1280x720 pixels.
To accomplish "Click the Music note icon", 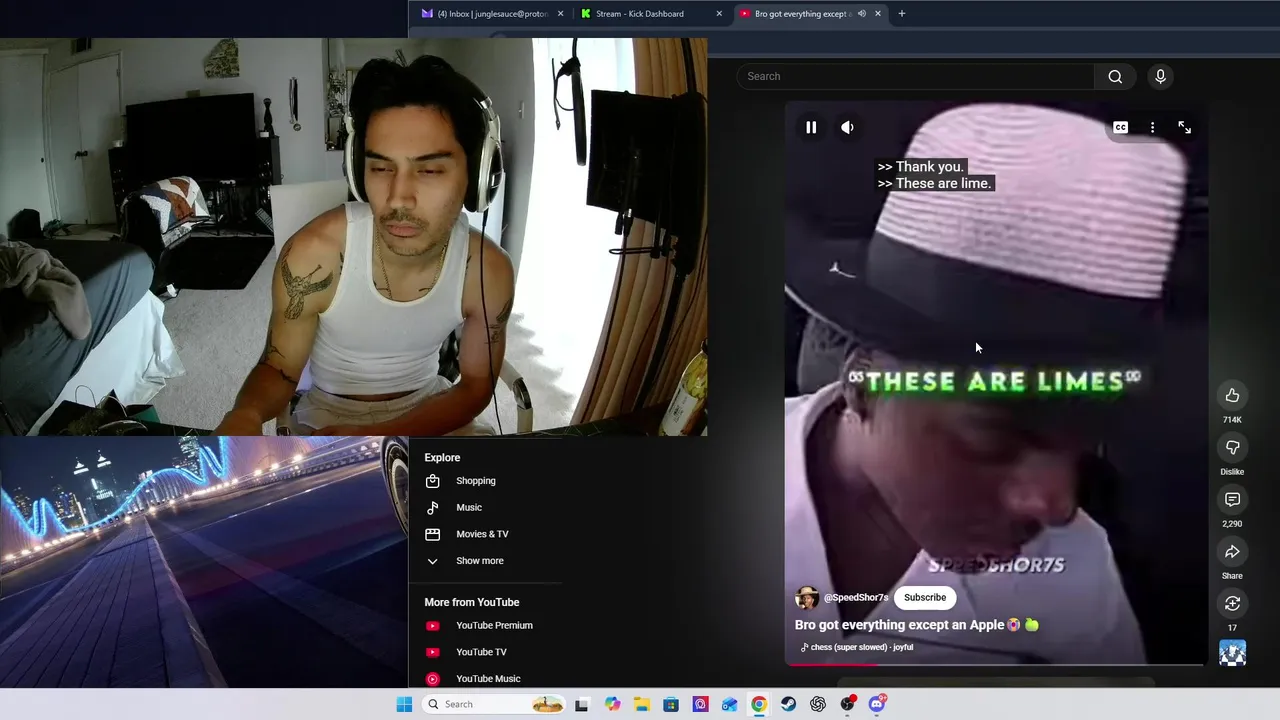I will (x=432, y=507).
